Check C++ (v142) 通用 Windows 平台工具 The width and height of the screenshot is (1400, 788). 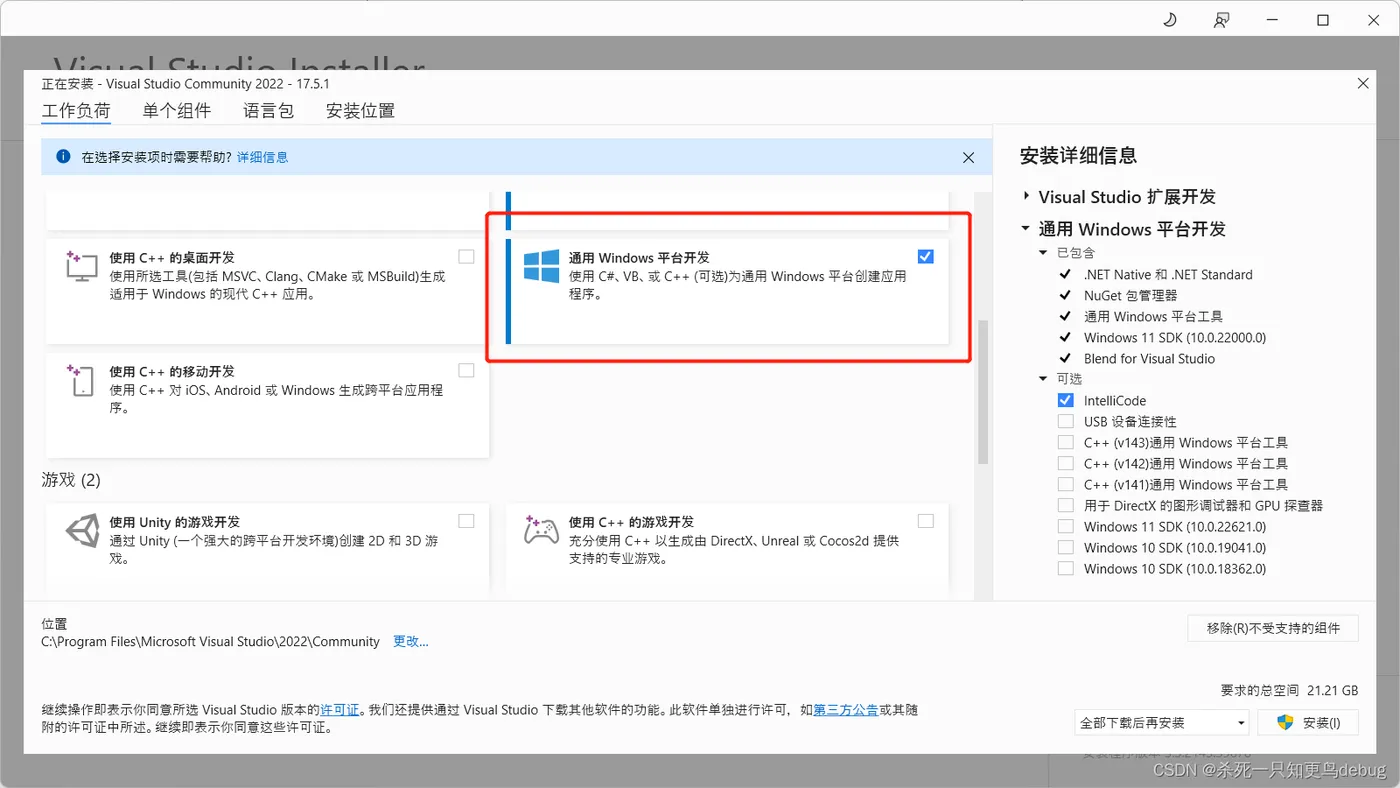coord(1065,463)
